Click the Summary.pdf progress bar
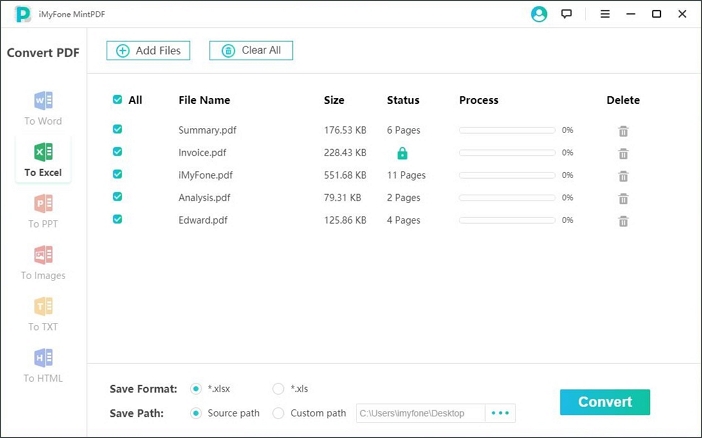The image size is (702, 438). click(507, 130)
